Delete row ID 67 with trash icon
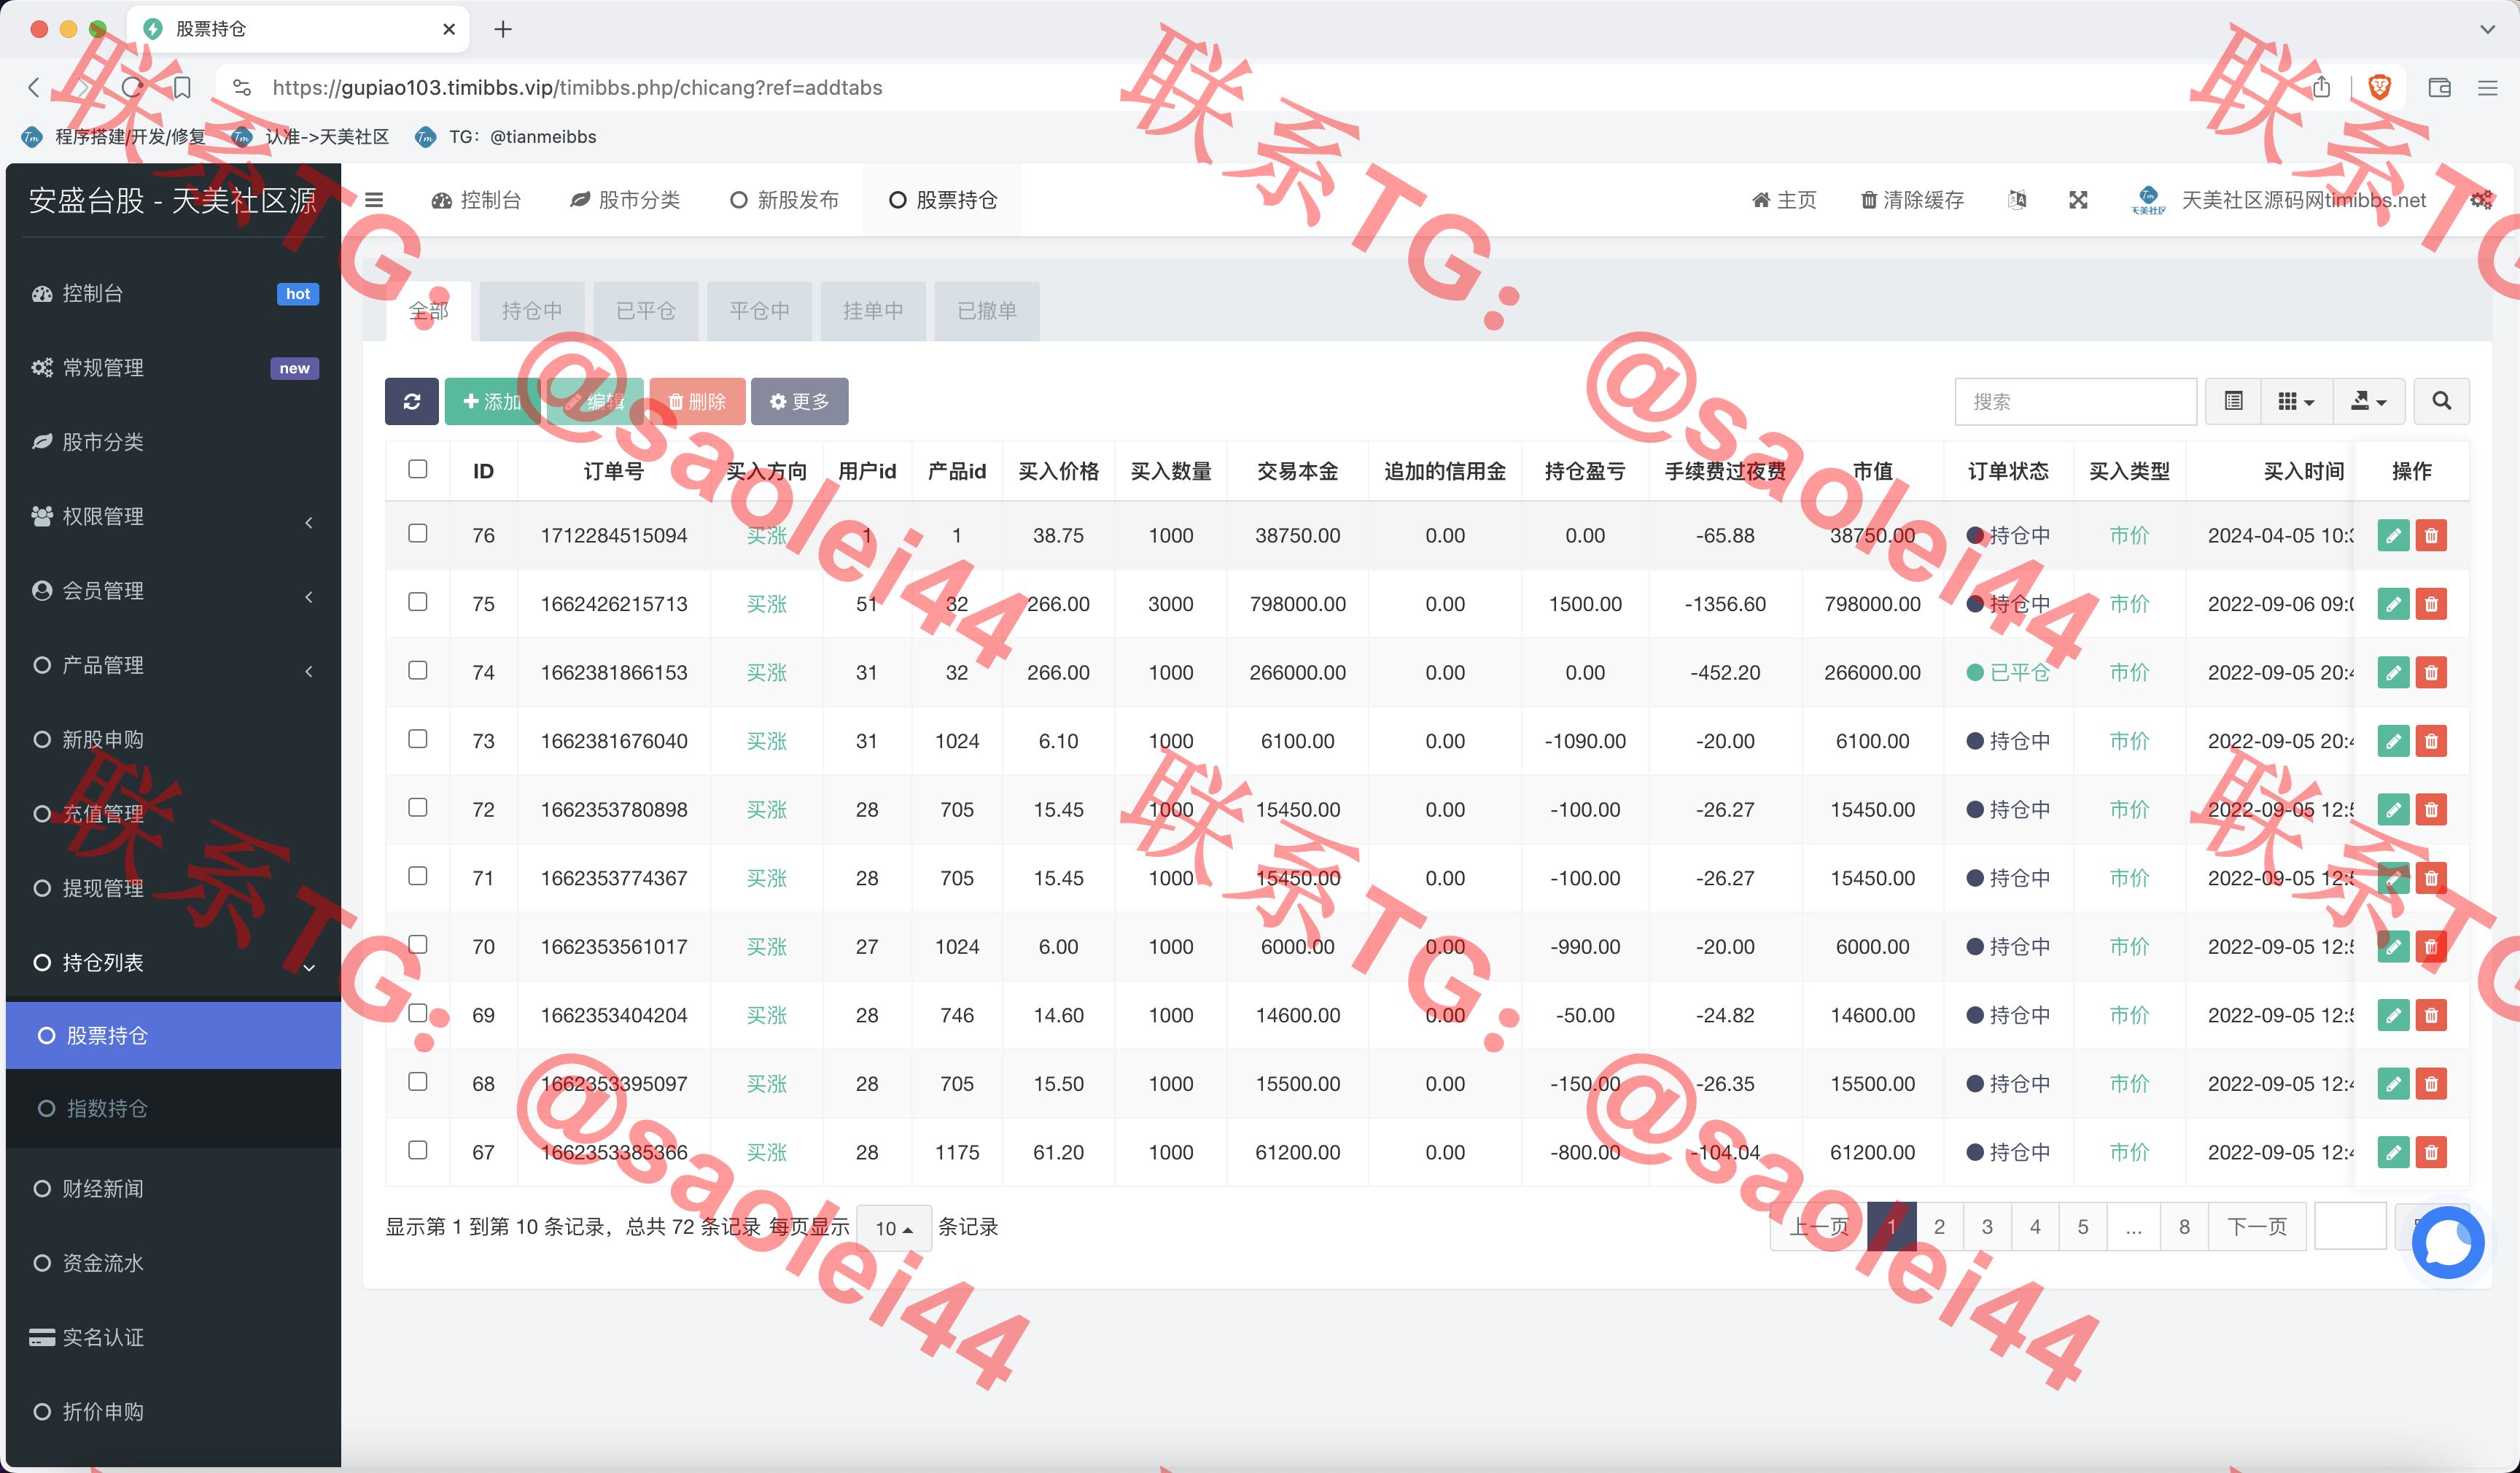The width and height of the screenshot is (2520, 1473). tap(2431, 1152)
